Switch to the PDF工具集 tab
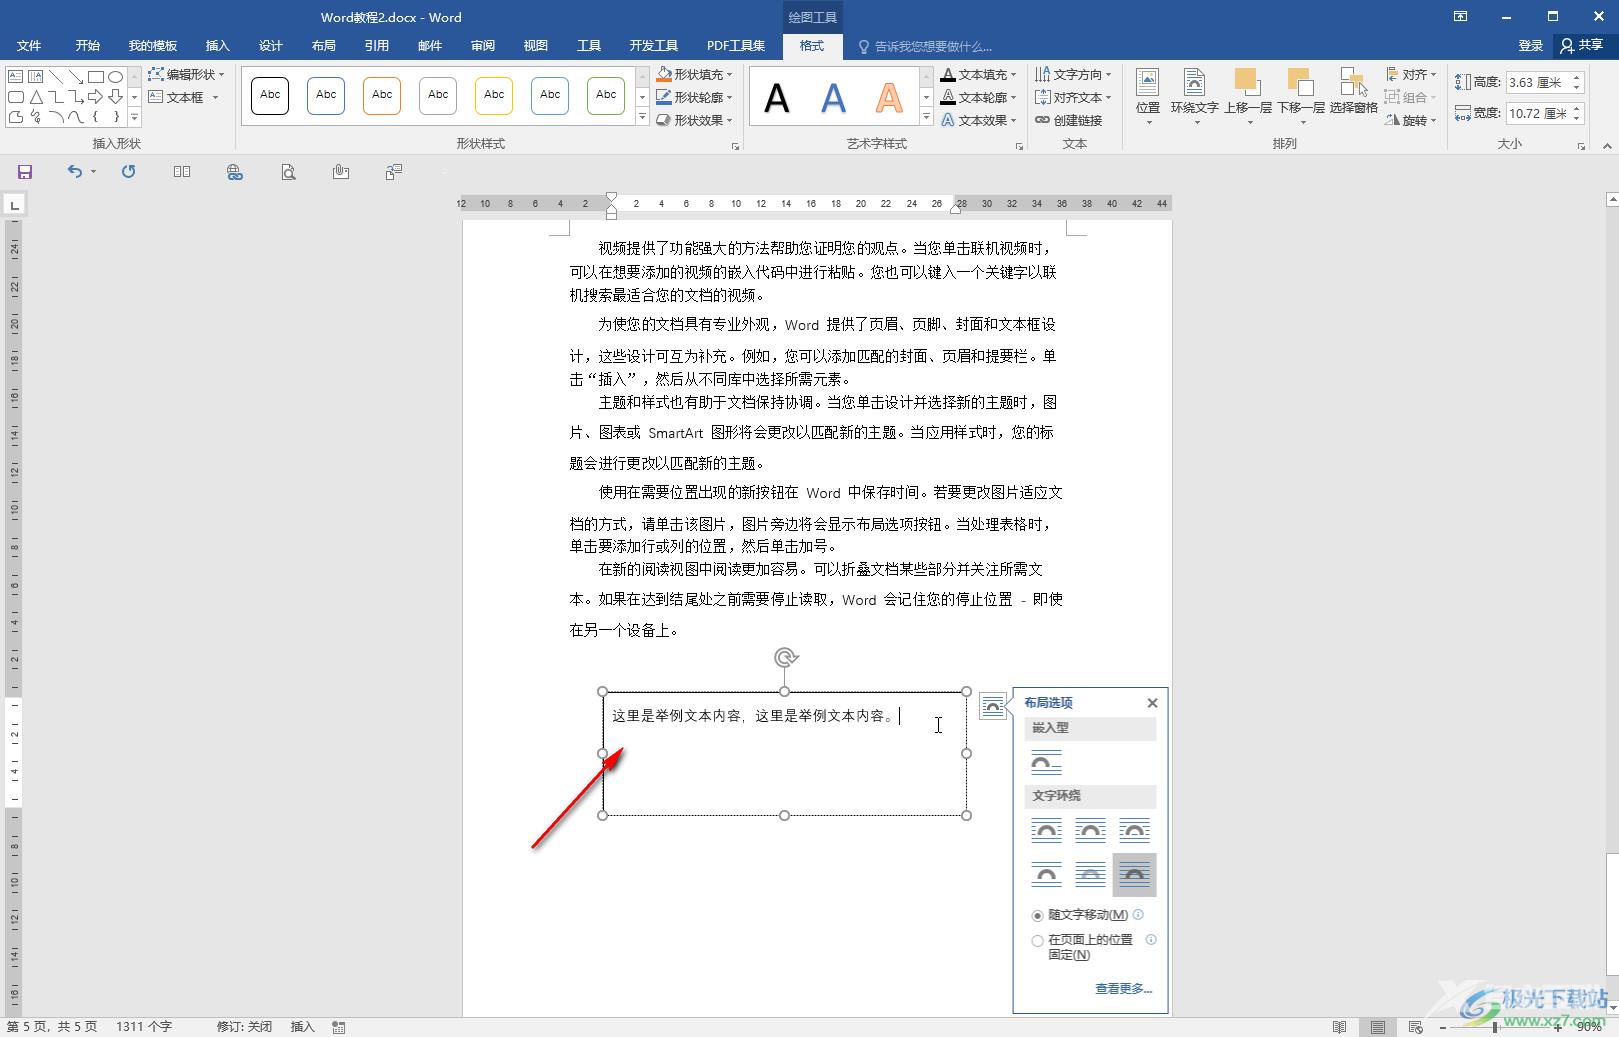Image resolution: width=1619 pixels, height=1037 pixels. (x=736, y=46)
